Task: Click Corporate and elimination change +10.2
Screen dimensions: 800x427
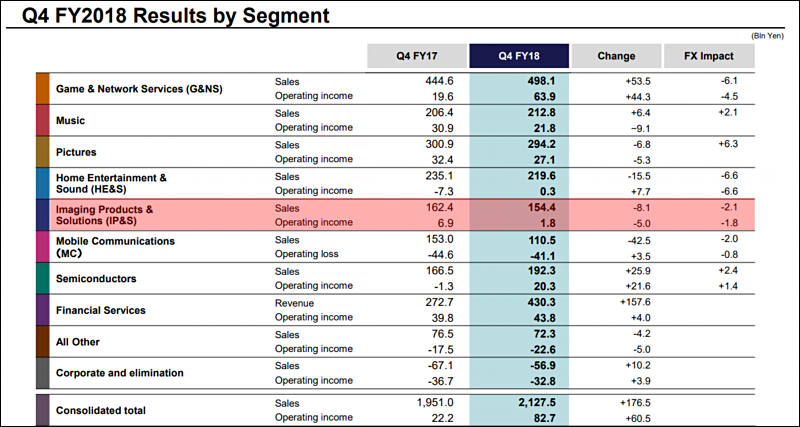Action: 638,366
